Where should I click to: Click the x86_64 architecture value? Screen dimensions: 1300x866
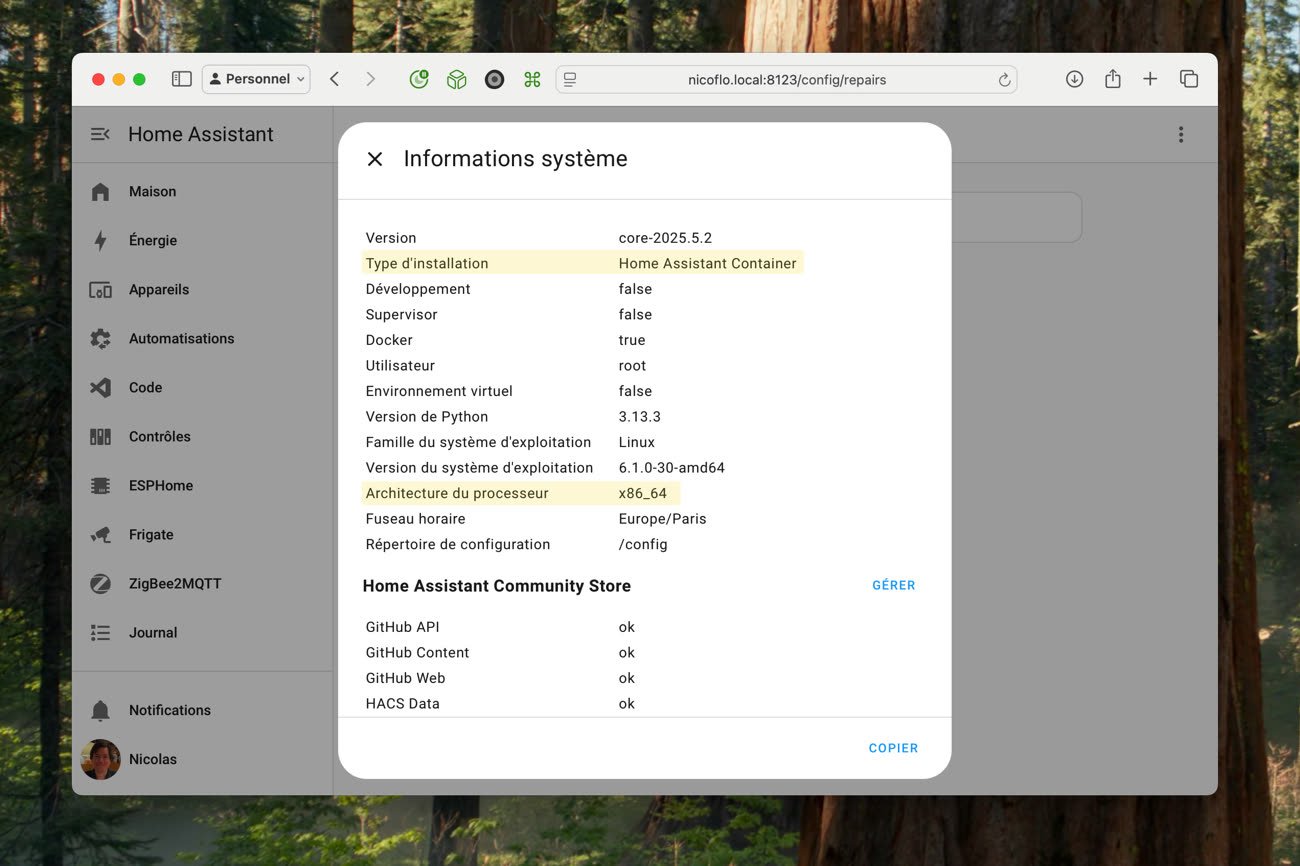pyautogui.click(x=643, y=494)
